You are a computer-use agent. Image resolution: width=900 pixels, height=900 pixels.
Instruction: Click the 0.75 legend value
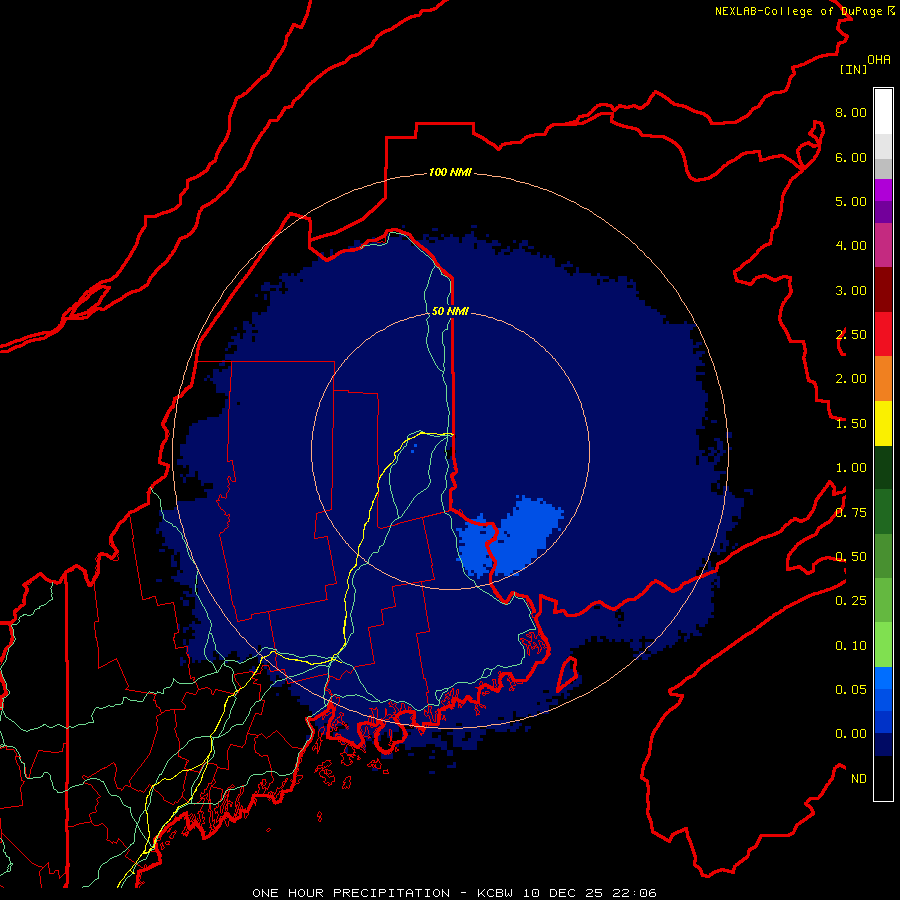851,513
